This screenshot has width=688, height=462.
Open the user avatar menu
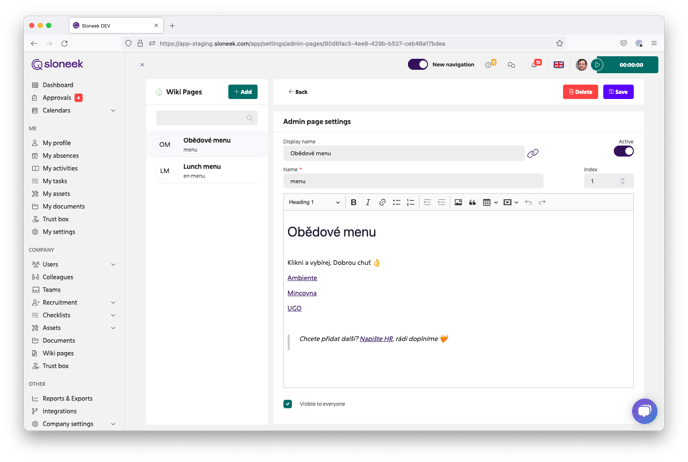pyautogui.click(x=581, y=64)
